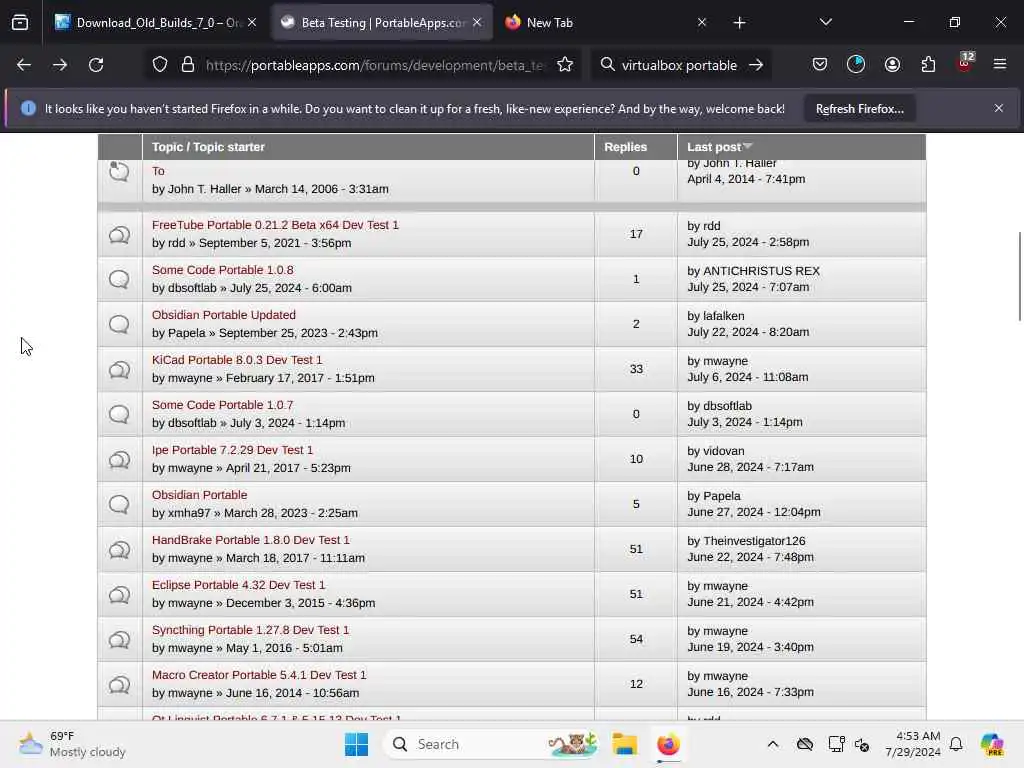The image size is (1024, 768).
Task: Open the weather widget showing 69°F
Action: click(72, 744)
